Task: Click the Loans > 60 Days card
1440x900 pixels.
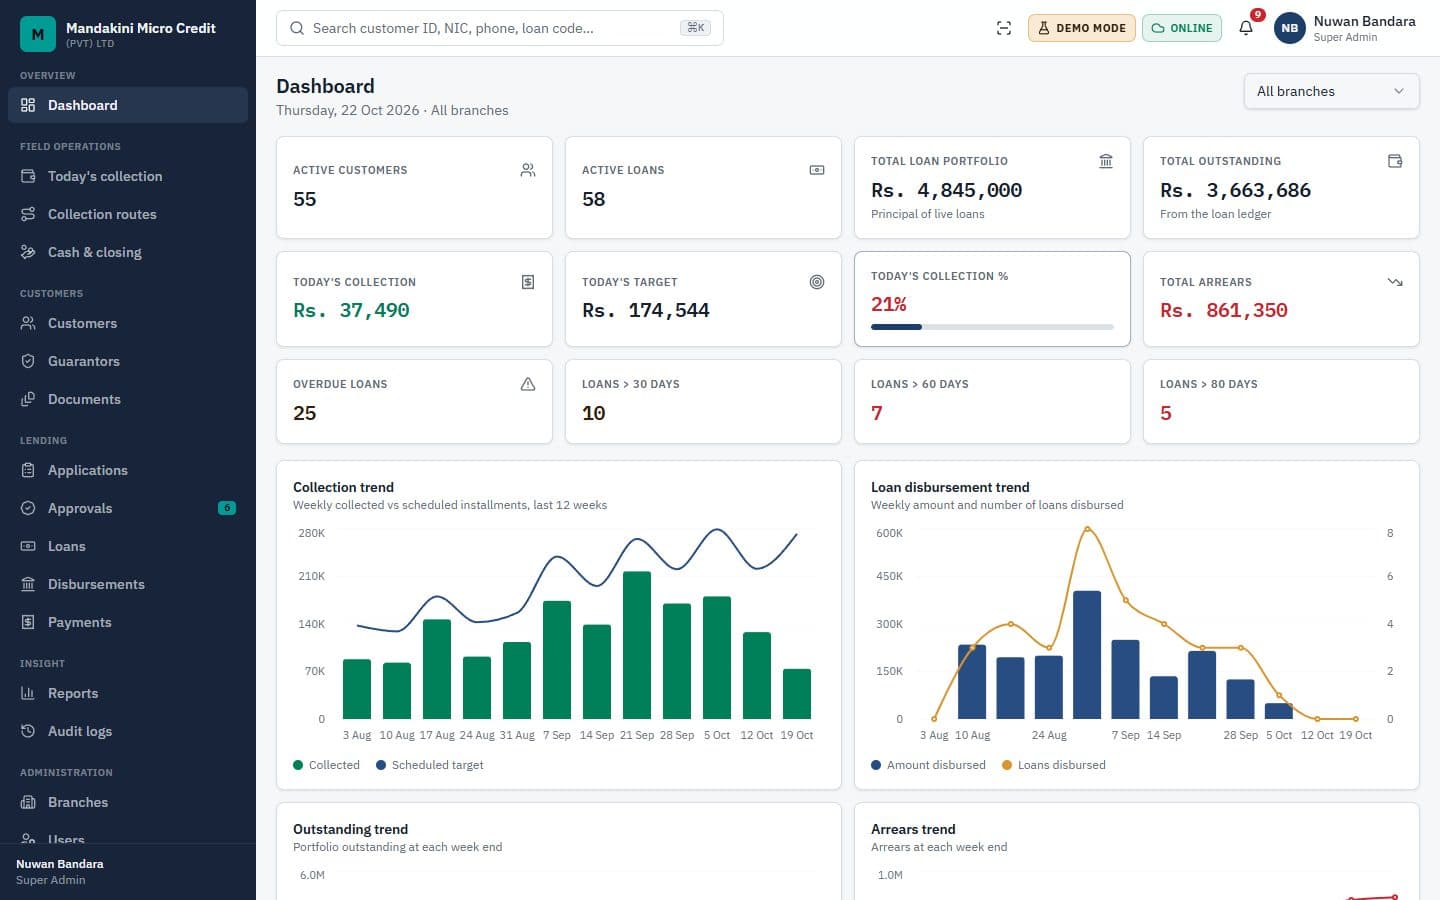Action: (x=992, y=401)
